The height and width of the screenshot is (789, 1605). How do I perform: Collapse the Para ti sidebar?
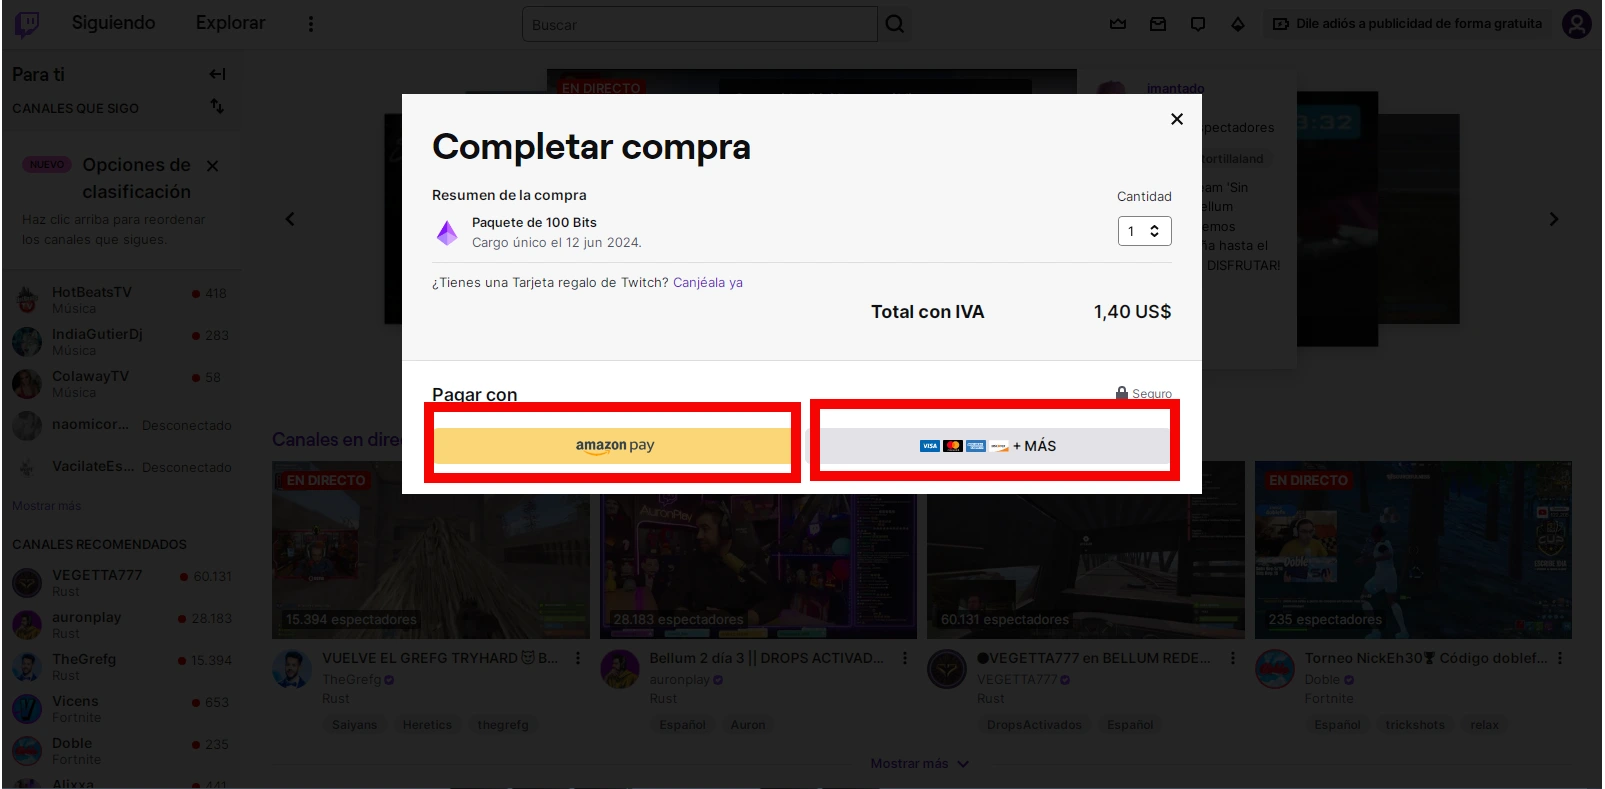217,74
